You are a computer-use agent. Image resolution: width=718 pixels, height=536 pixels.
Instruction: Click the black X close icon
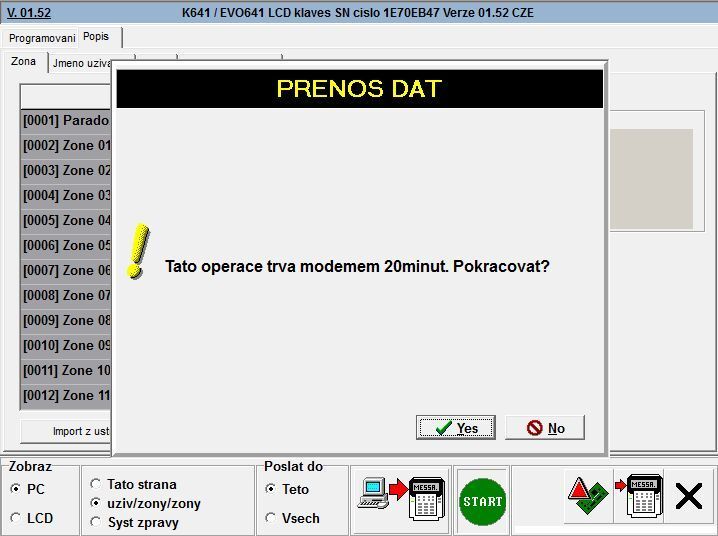689,496
